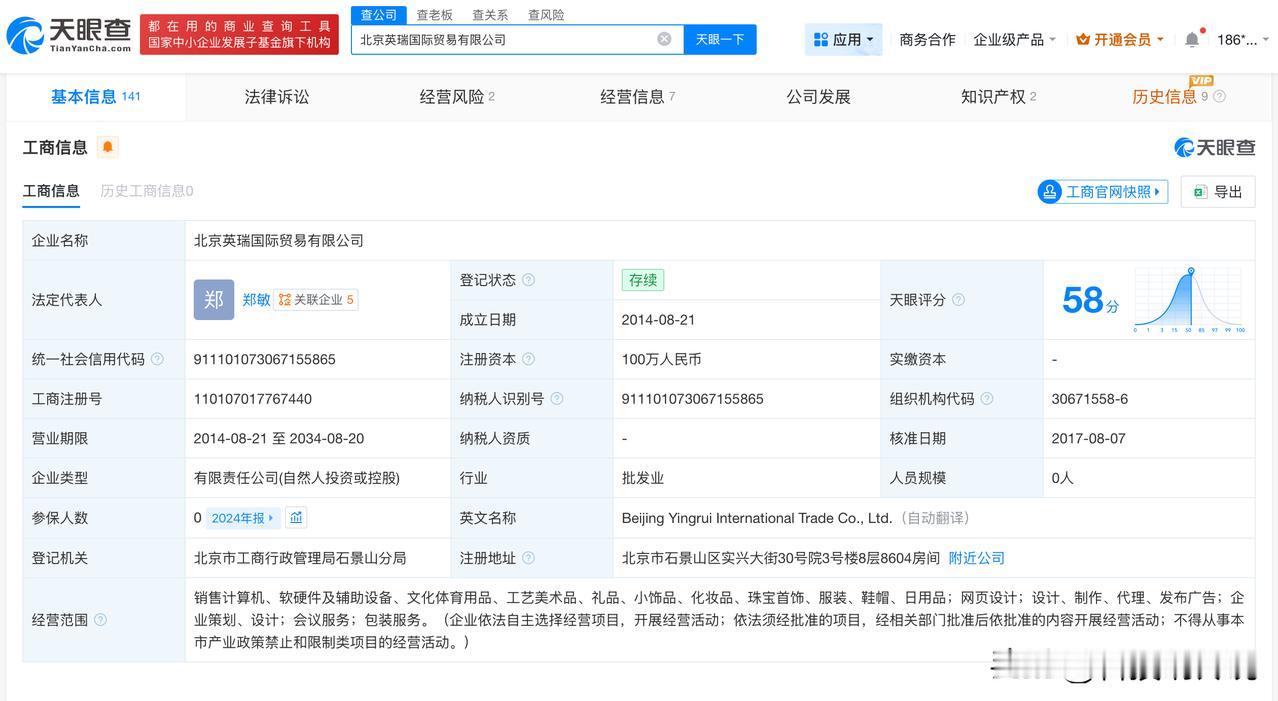Expand the 企业级产品 dropdown
Image resolution: width=1278 pixels, height=701 pixels.
click(x=1015, y=39)
